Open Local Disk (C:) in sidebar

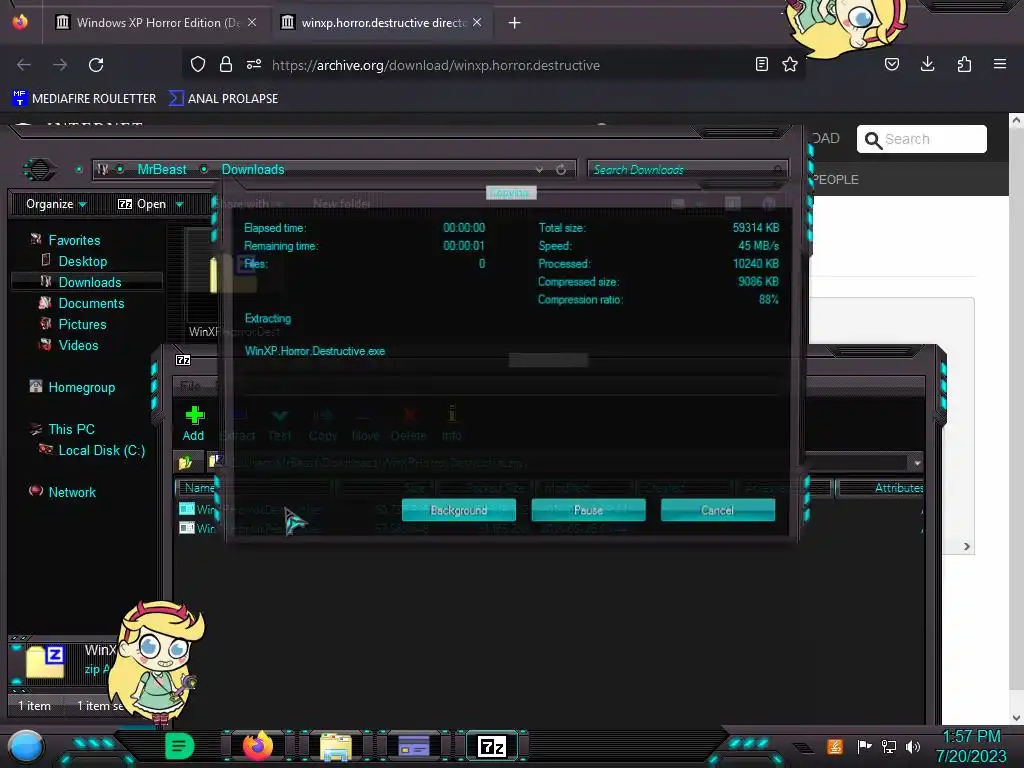(x=101, y=451)
